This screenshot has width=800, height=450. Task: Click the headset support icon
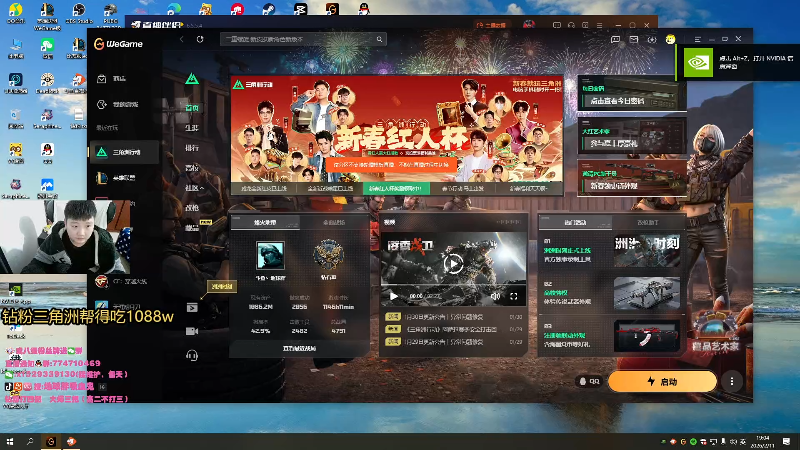click(192, 356)
